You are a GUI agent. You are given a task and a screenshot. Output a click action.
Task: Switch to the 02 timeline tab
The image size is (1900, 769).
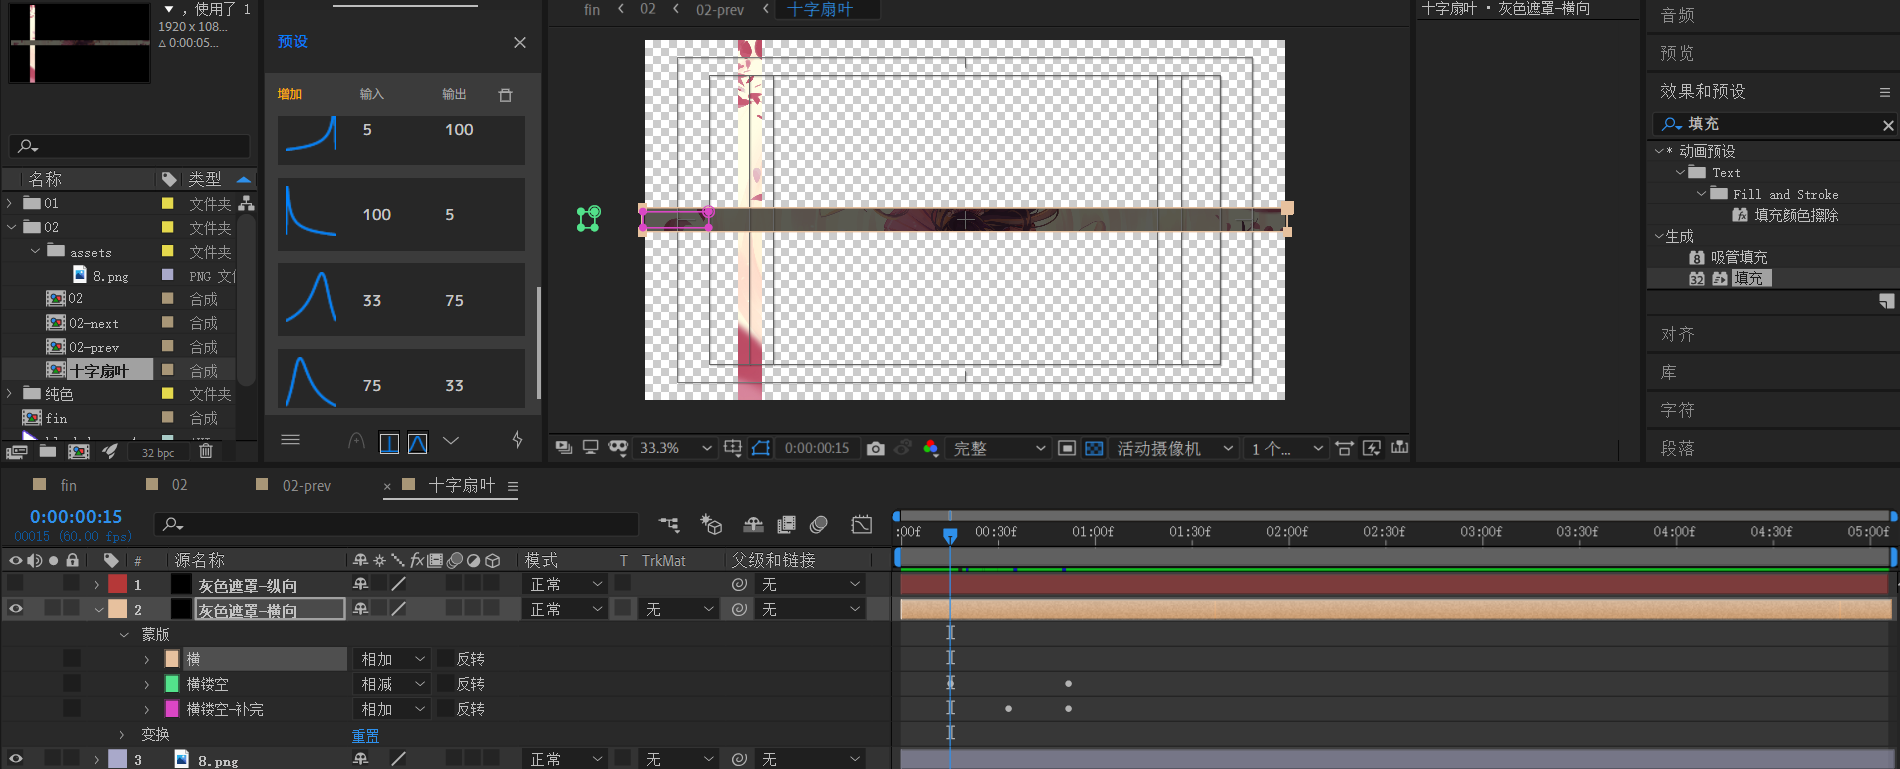[179, 485]
